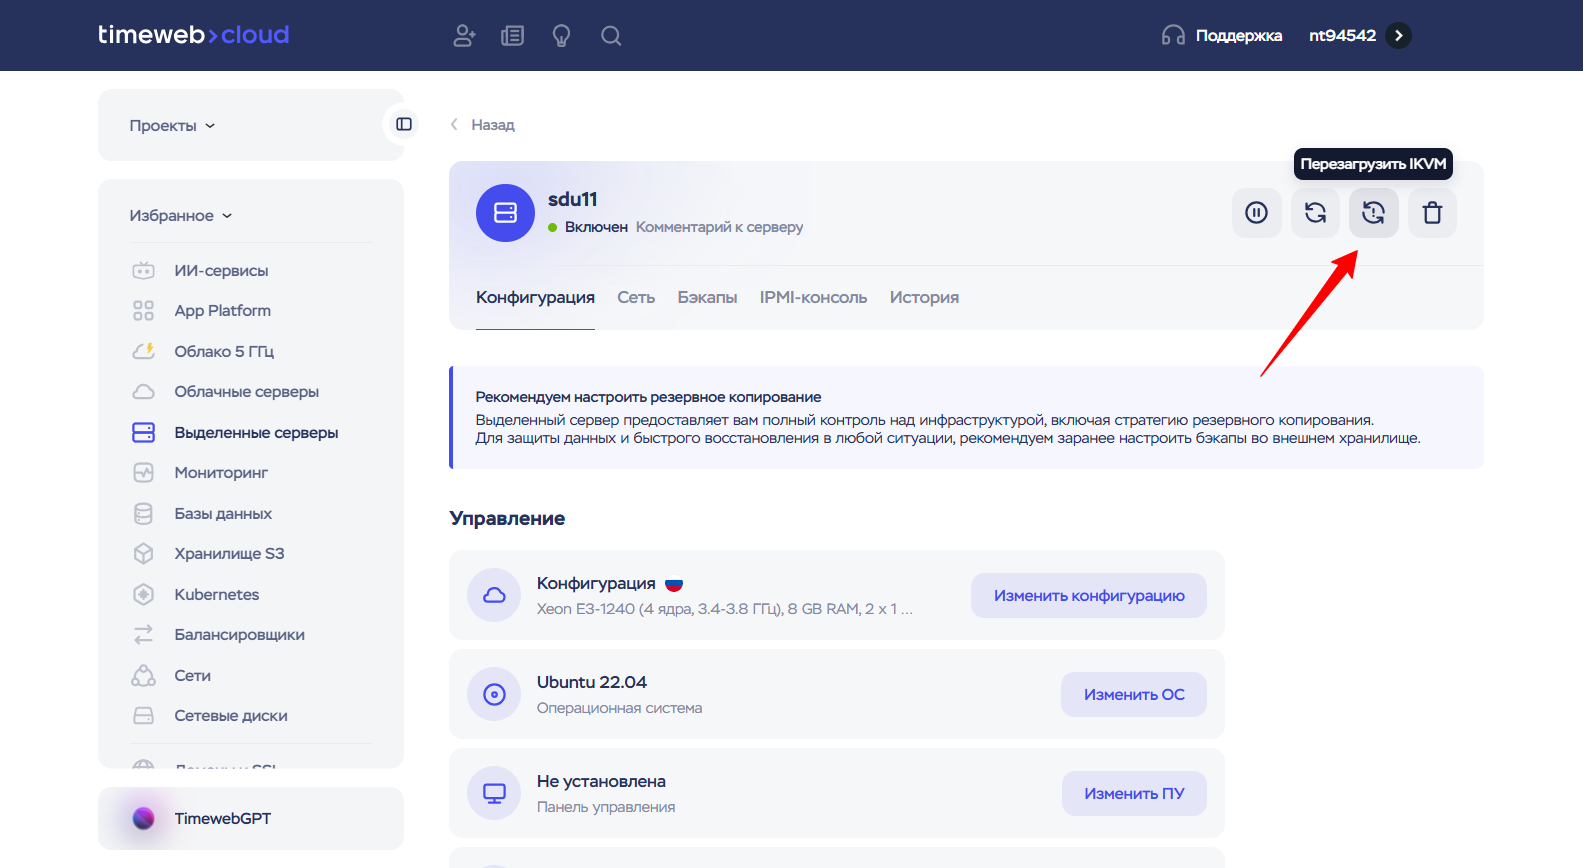
Task: Click the blue sdu11 server avatar icon
Action: tap(506, 212)
